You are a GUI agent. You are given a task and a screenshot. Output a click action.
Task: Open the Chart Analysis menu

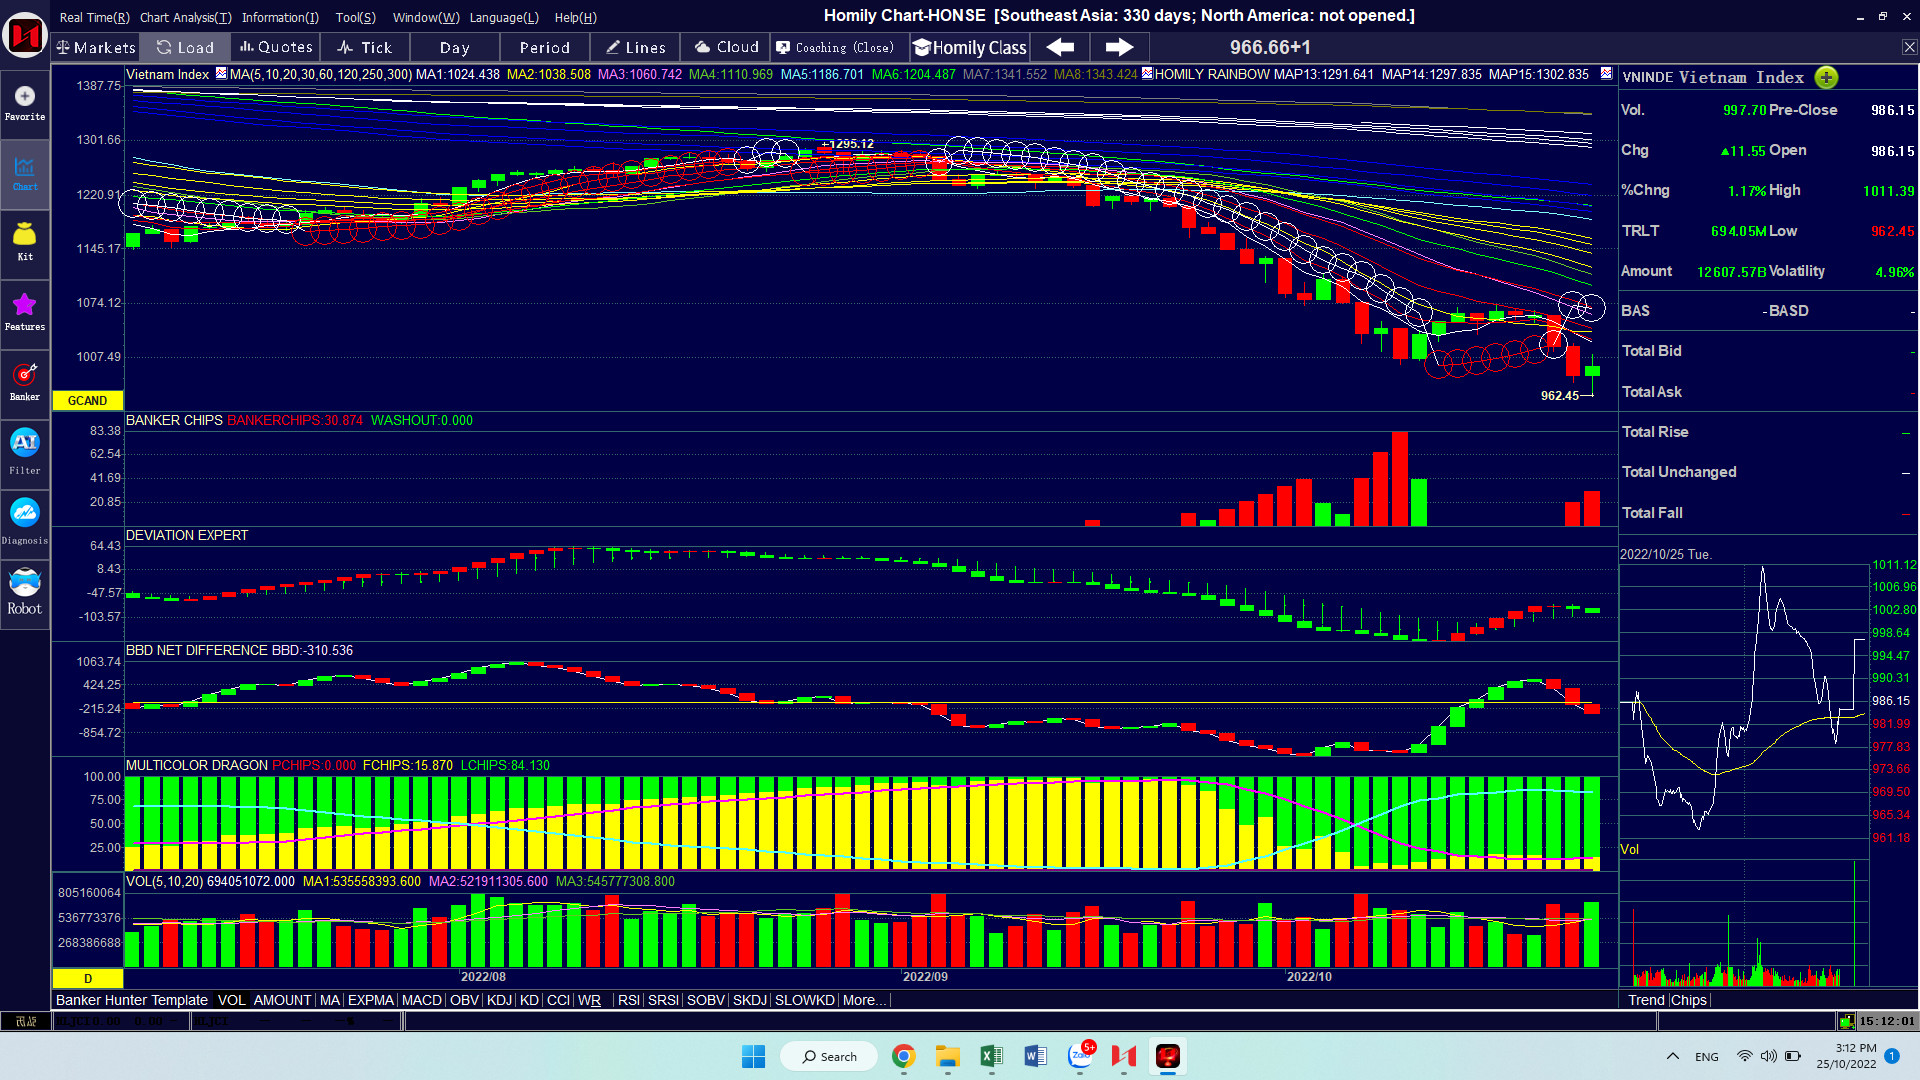tap(185, 17)
